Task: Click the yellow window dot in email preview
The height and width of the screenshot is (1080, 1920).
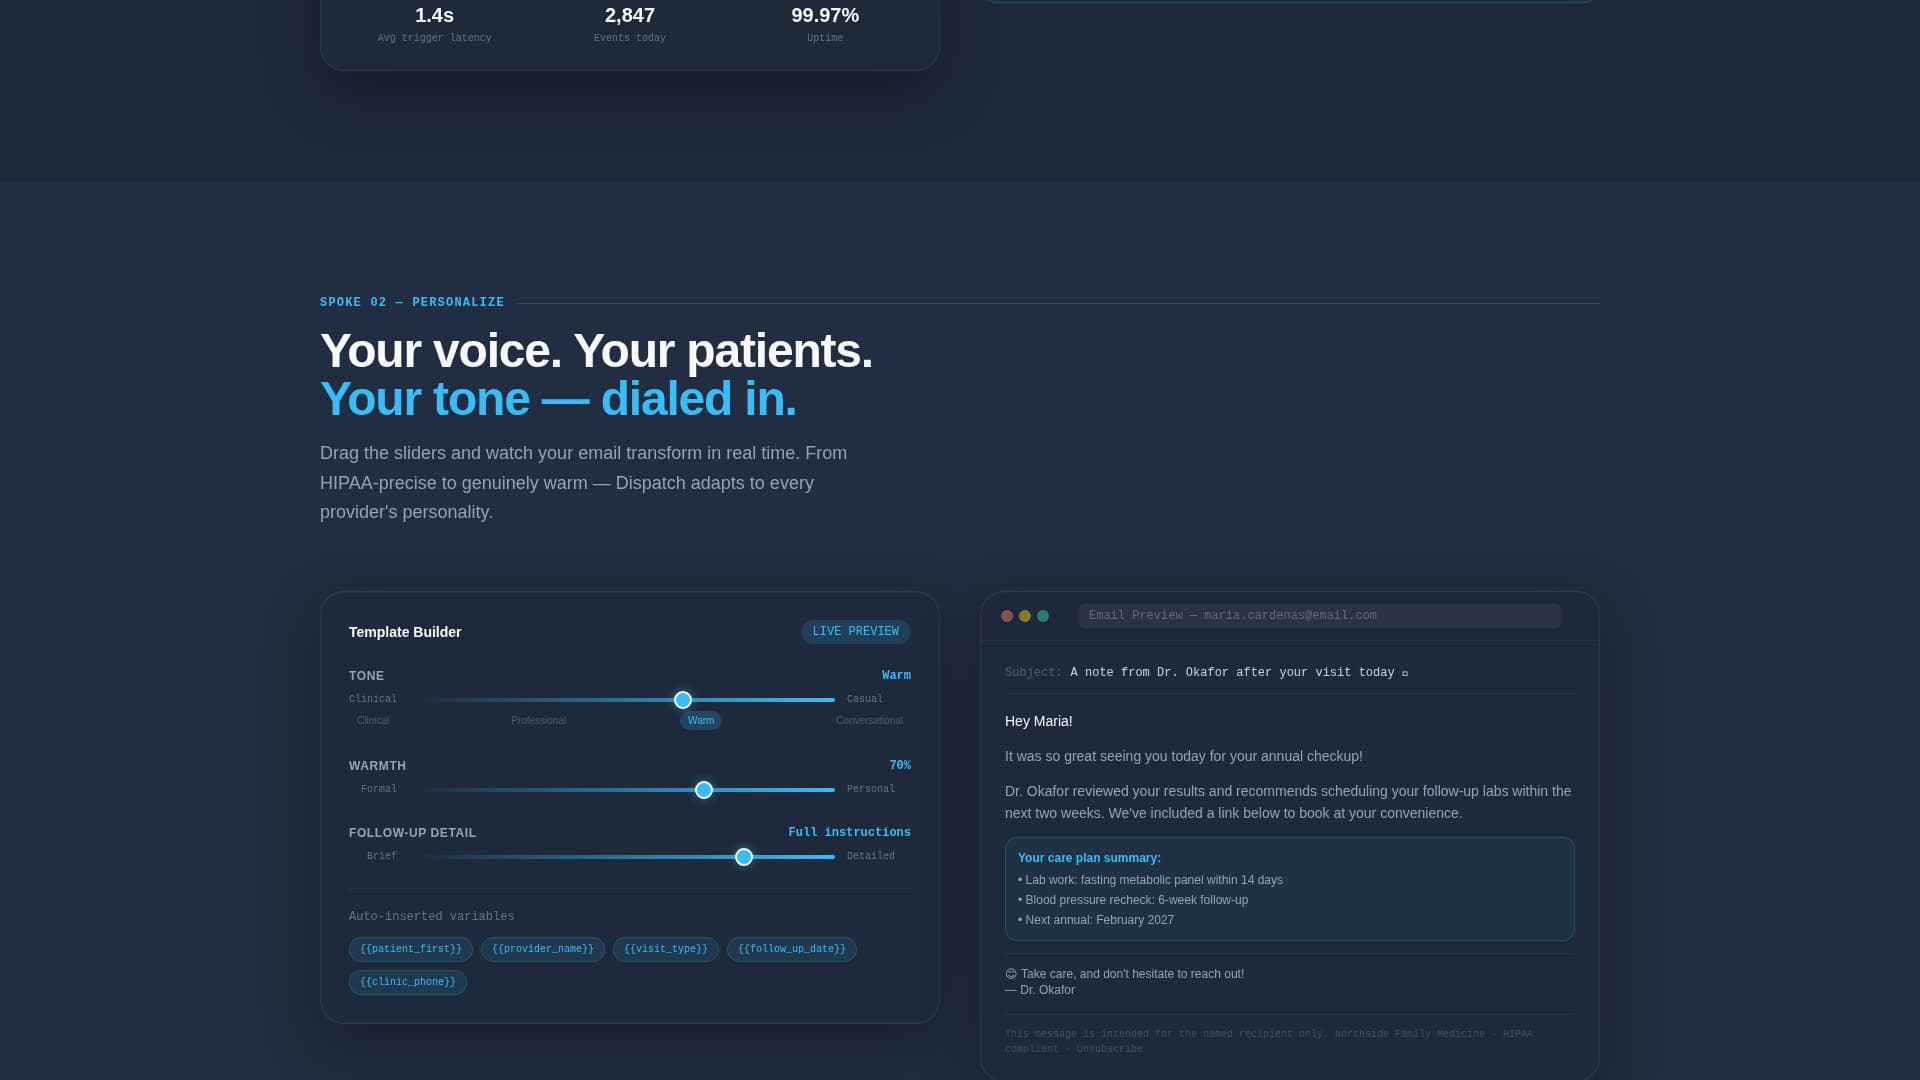Action: [1025, 616]
